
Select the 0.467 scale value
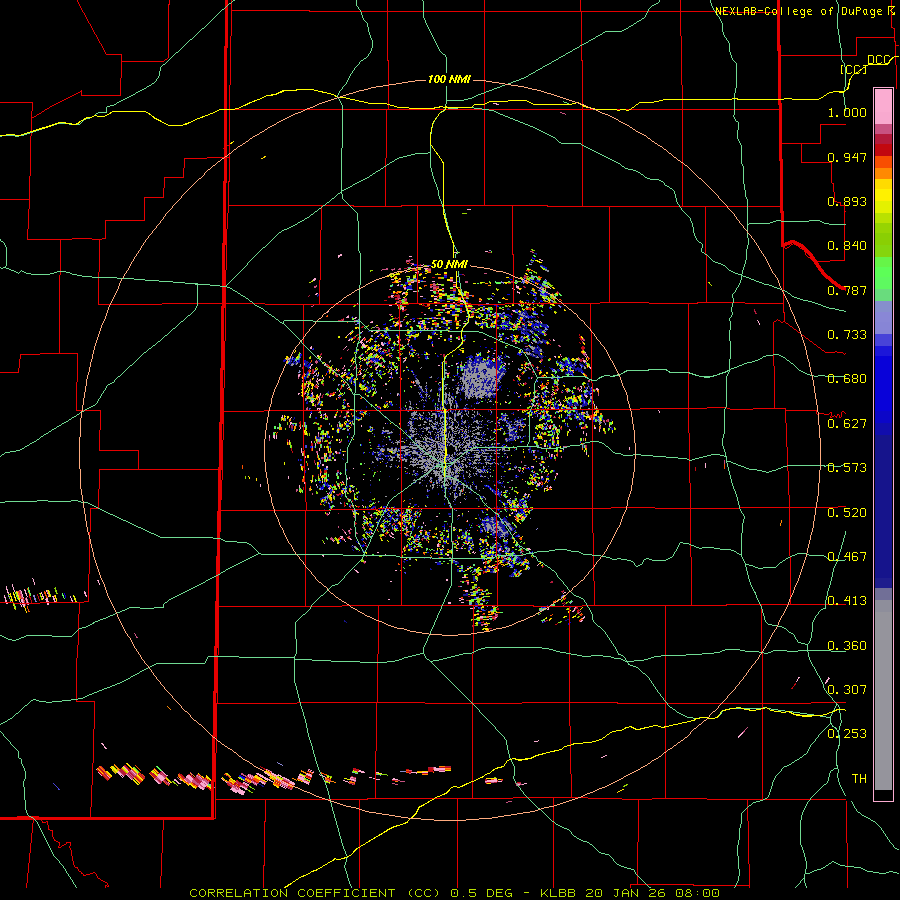pyautogui.click(x=847, y=557)
